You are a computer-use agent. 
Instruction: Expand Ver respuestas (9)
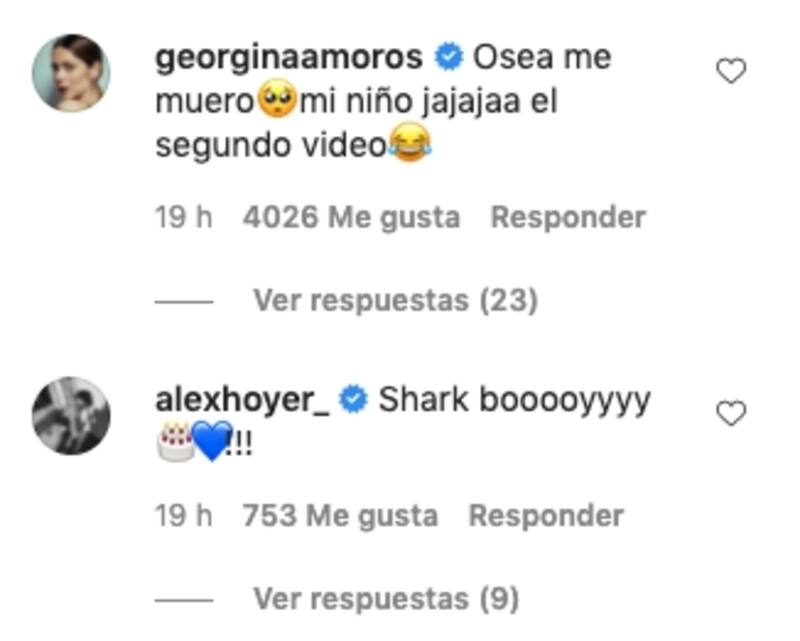386,598
